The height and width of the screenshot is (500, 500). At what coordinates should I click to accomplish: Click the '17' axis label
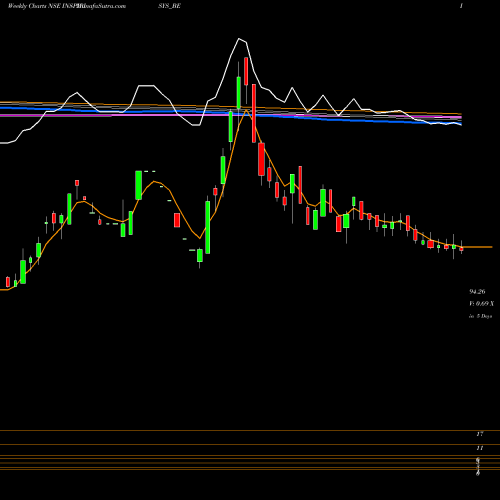tap(480, 434)
